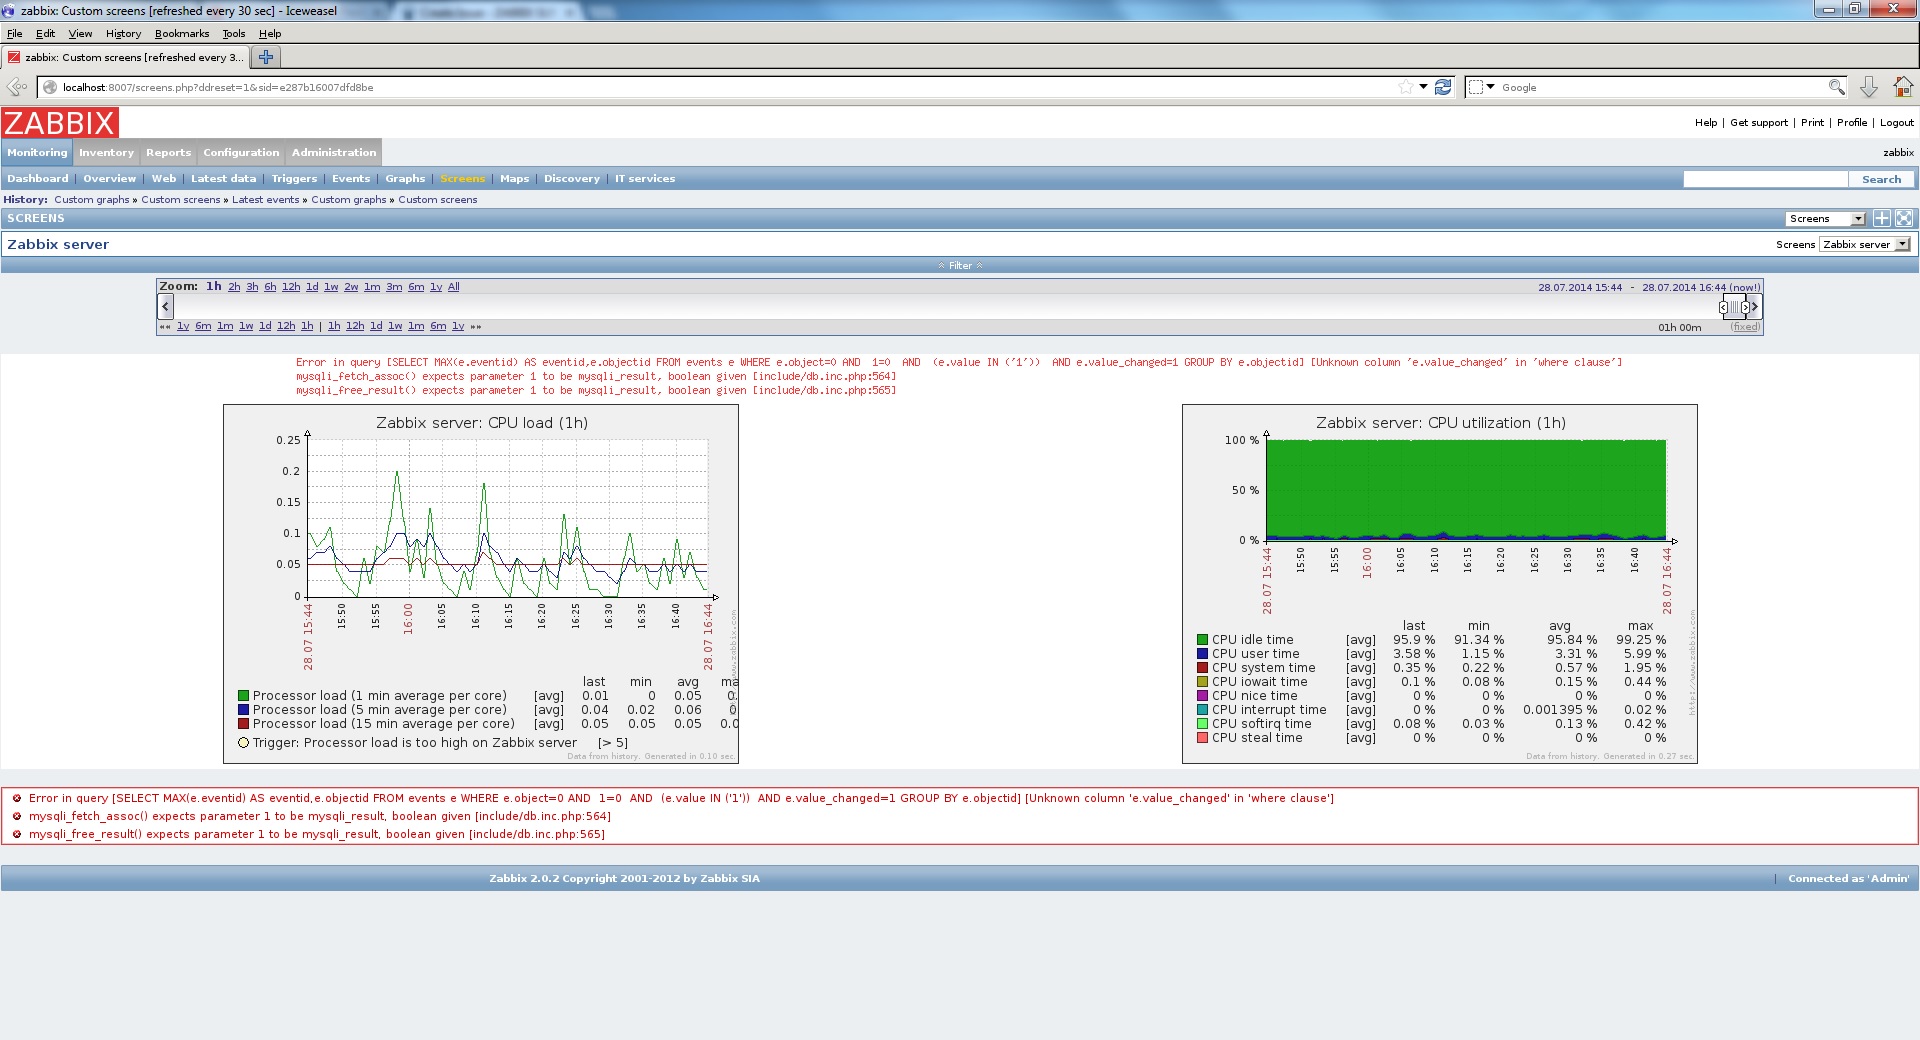Toggle the fixed time period link
Viewport: 1920px width, 1040px height.
[x=1745, y=327]
